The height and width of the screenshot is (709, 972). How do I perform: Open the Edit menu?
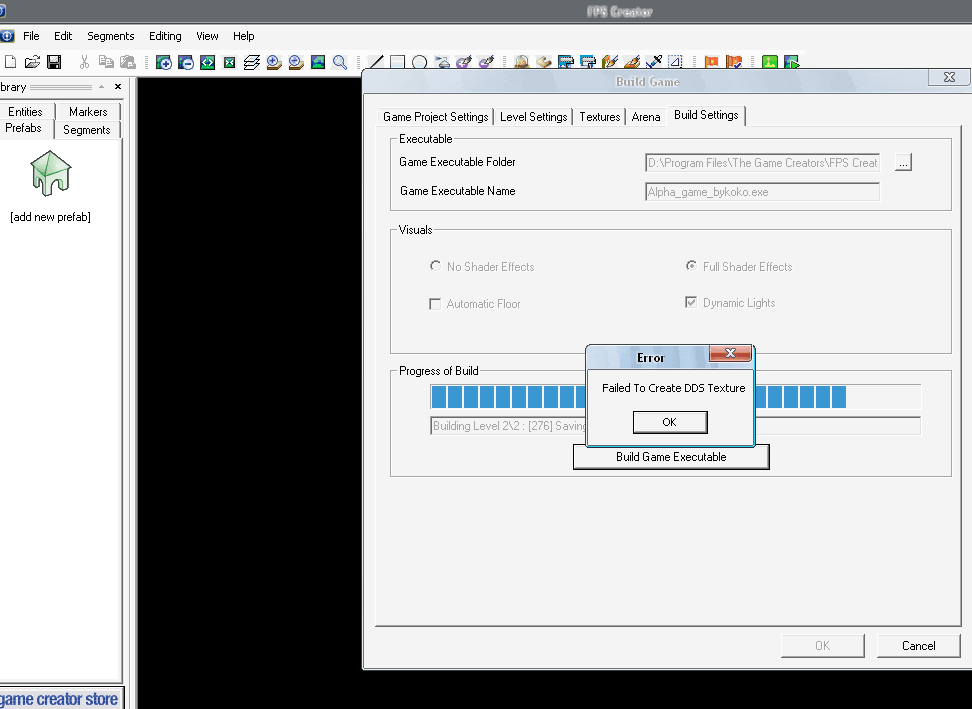point(63,36)
